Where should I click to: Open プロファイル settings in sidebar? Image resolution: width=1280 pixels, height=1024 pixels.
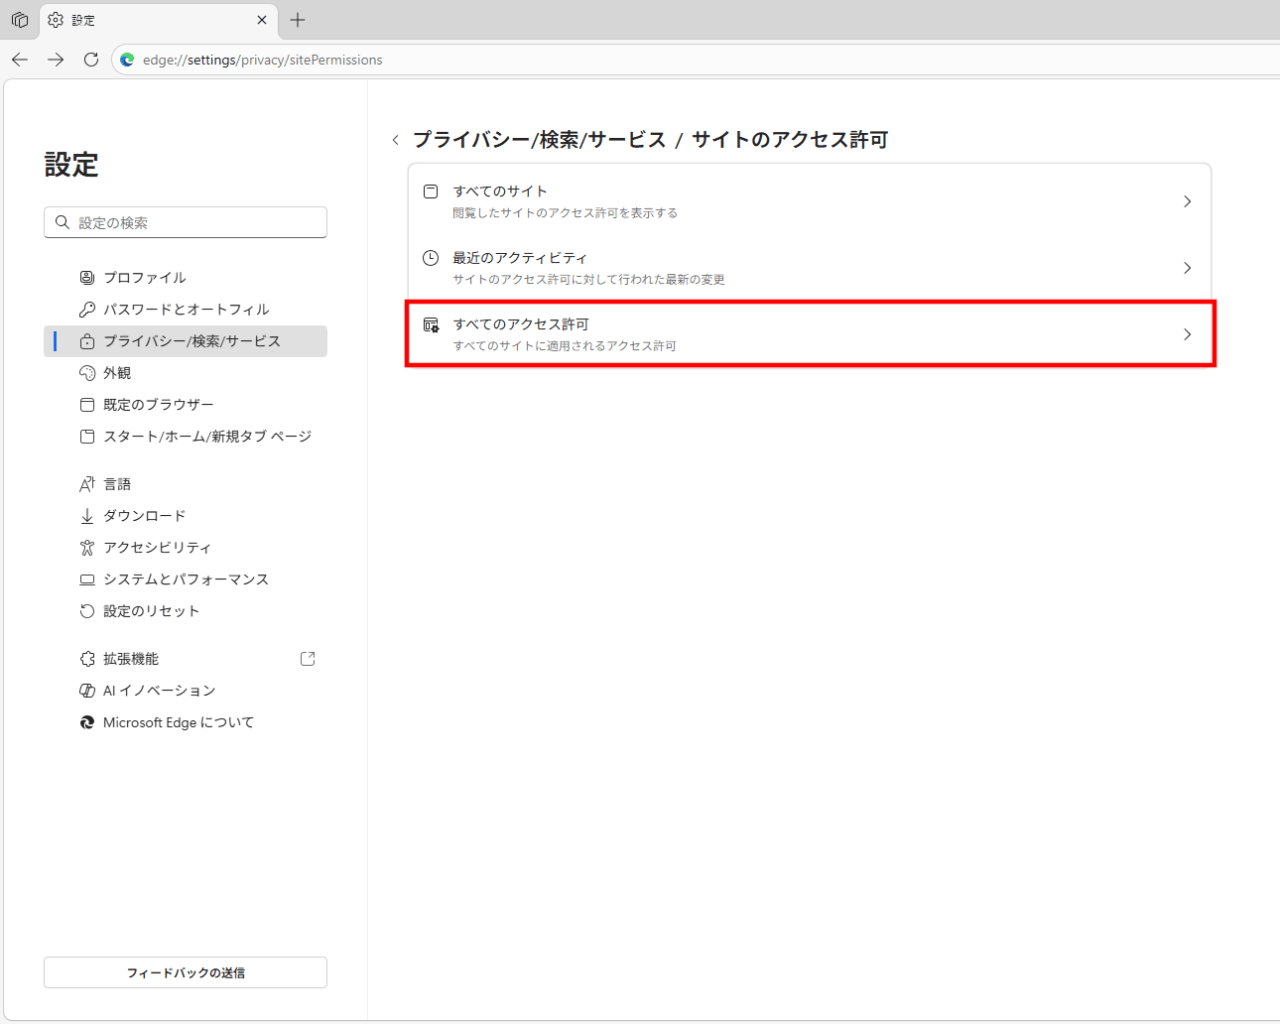145,278
